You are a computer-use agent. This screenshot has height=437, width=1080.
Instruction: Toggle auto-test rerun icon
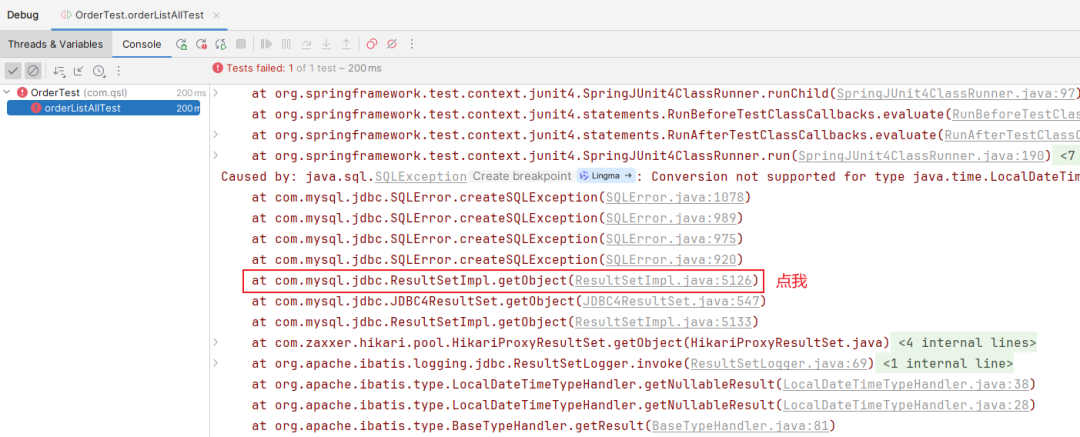click(x=221, y=44)
